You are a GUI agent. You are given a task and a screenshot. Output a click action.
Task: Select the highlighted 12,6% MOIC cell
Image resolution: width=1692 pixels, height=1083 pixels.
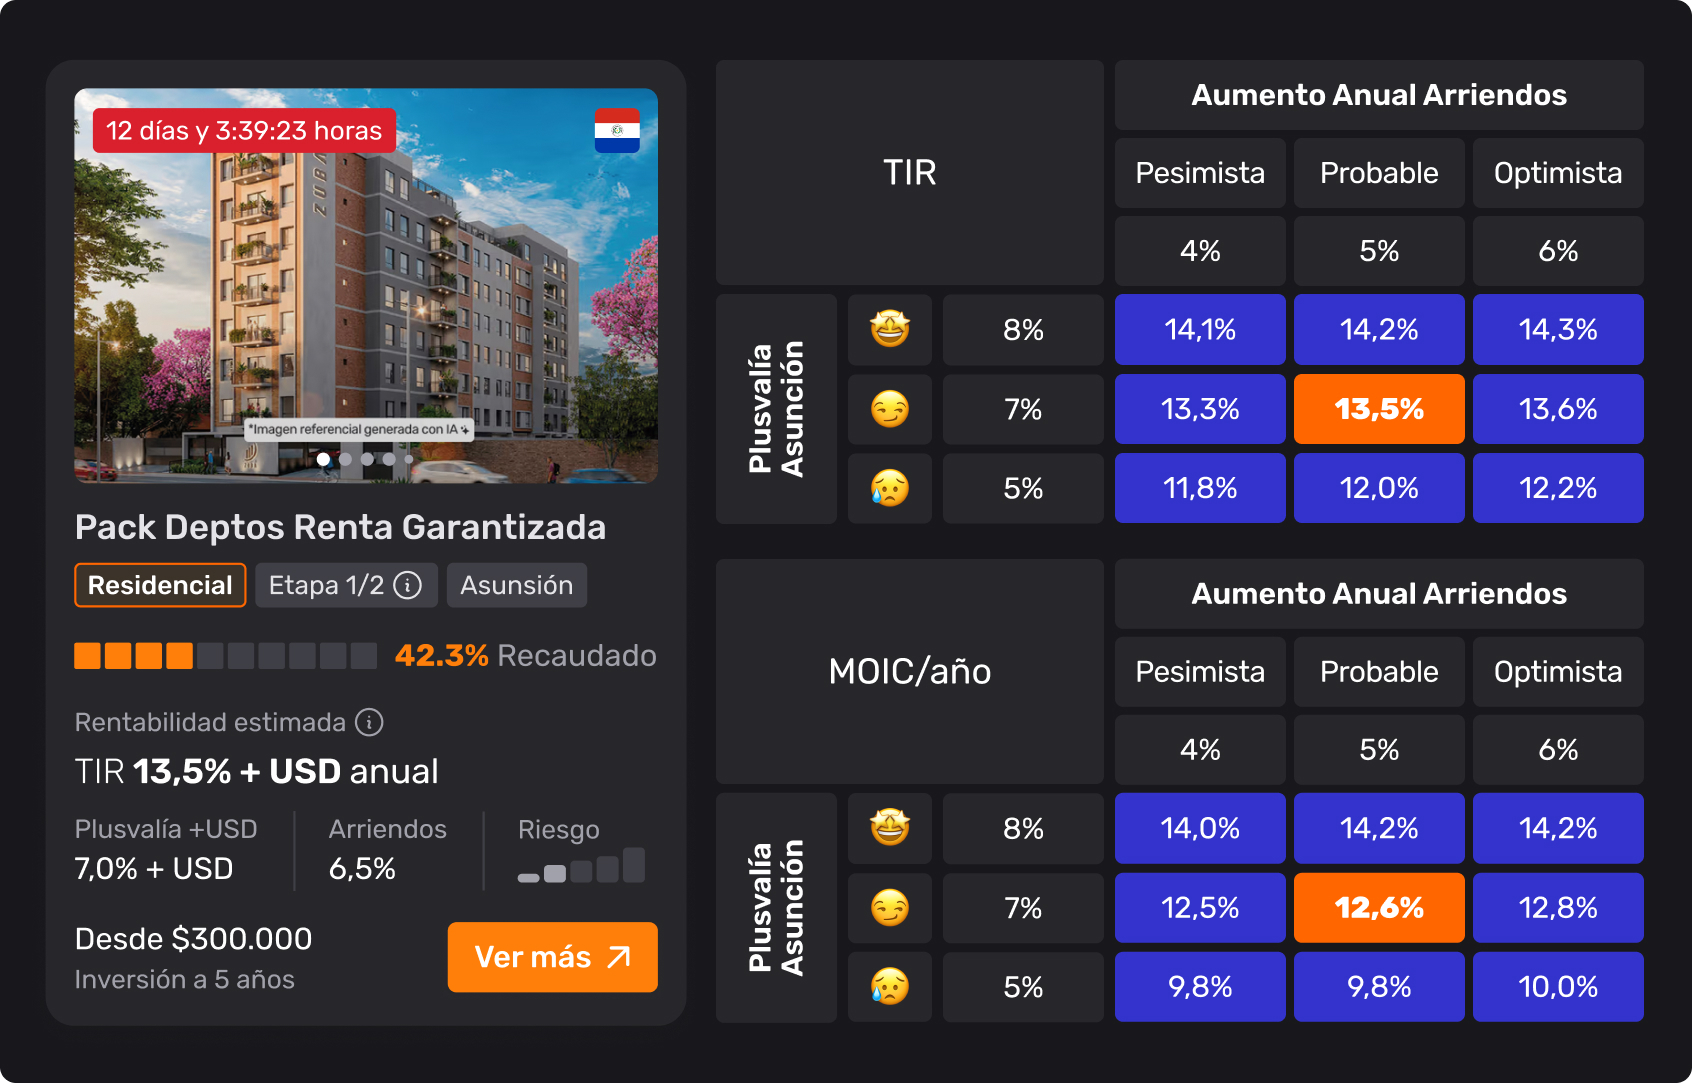(x=1379, y=908)
